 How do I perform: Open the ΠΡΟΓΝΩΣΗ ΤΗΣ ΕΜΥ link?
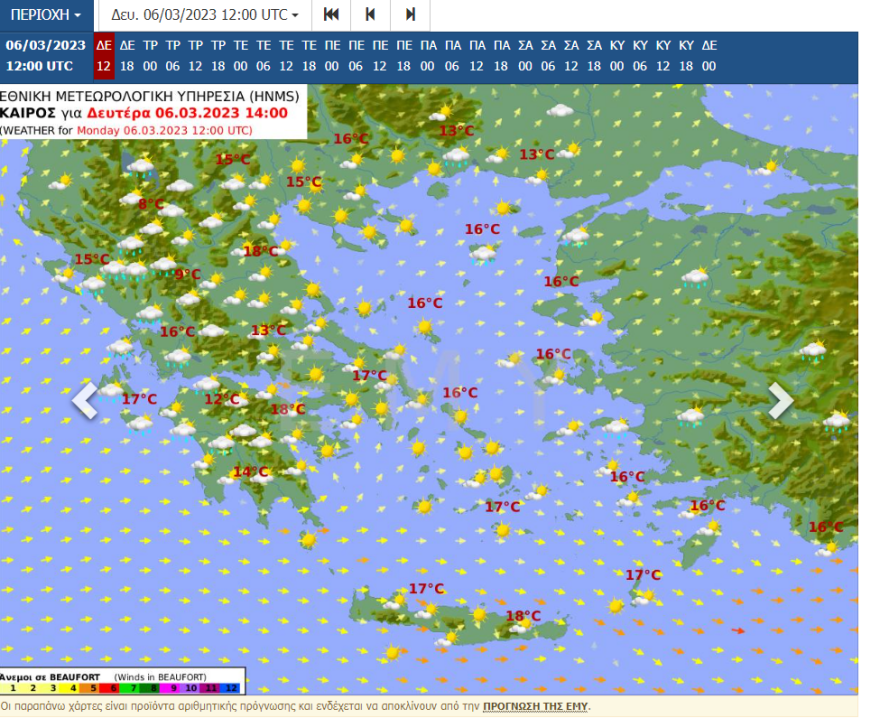click(x=535, y=706)
